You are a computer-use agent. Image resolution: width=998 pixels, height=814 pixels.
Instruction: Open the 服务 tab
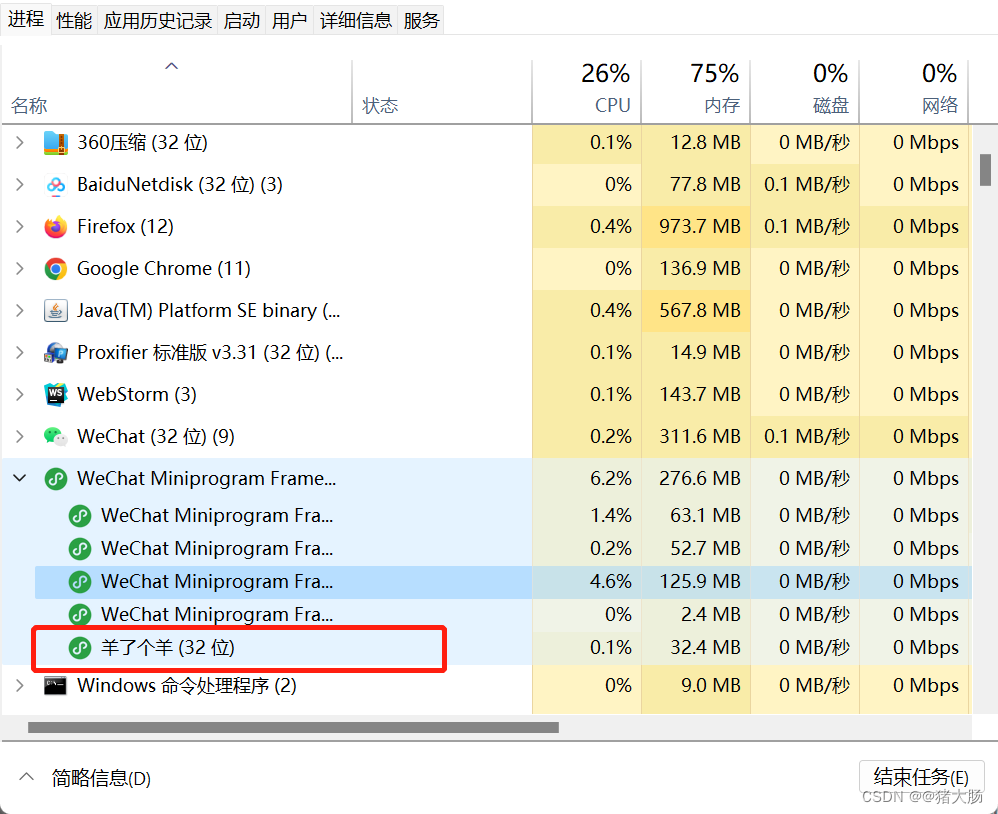tap(421, 20)
